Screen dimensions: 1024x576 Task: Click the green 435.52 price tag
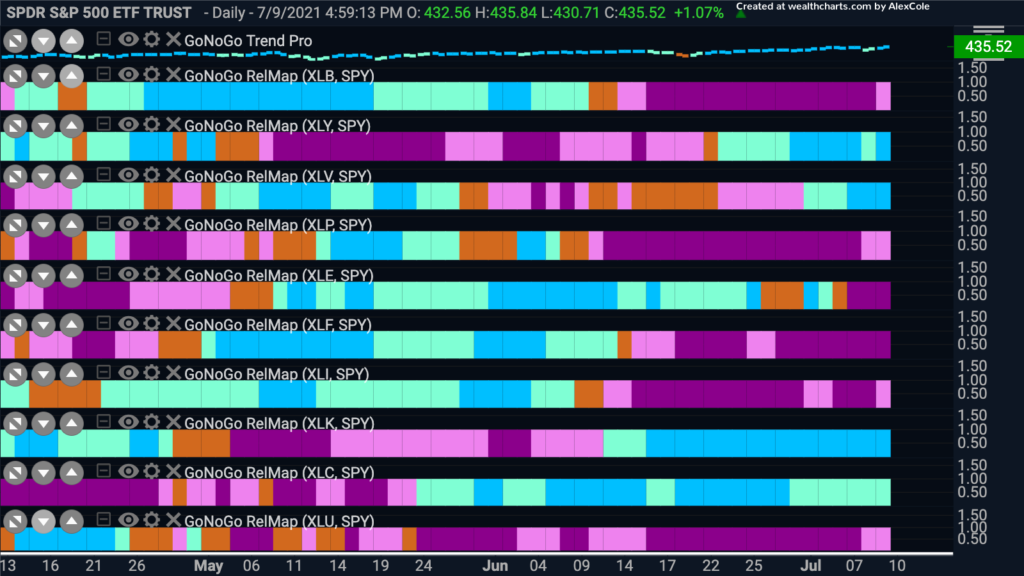coord(988,46)
